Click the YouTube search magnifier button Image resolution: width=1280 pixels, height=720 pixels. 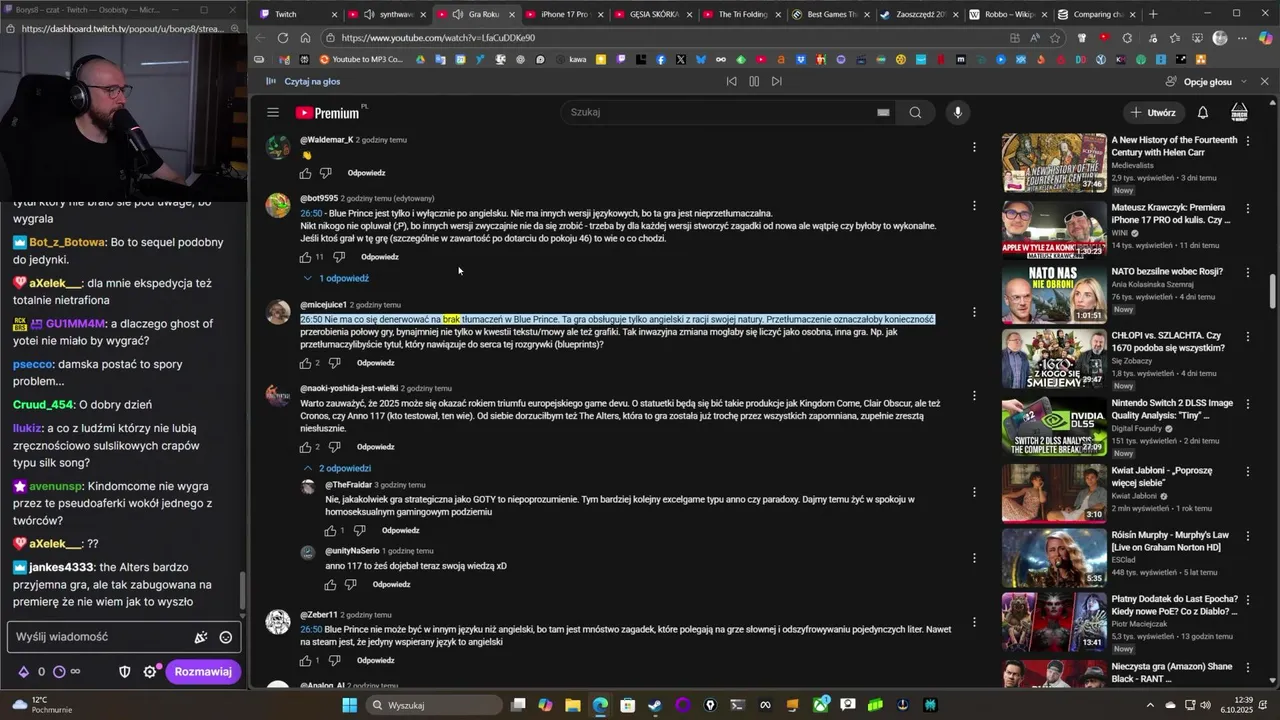coord(915,112)
